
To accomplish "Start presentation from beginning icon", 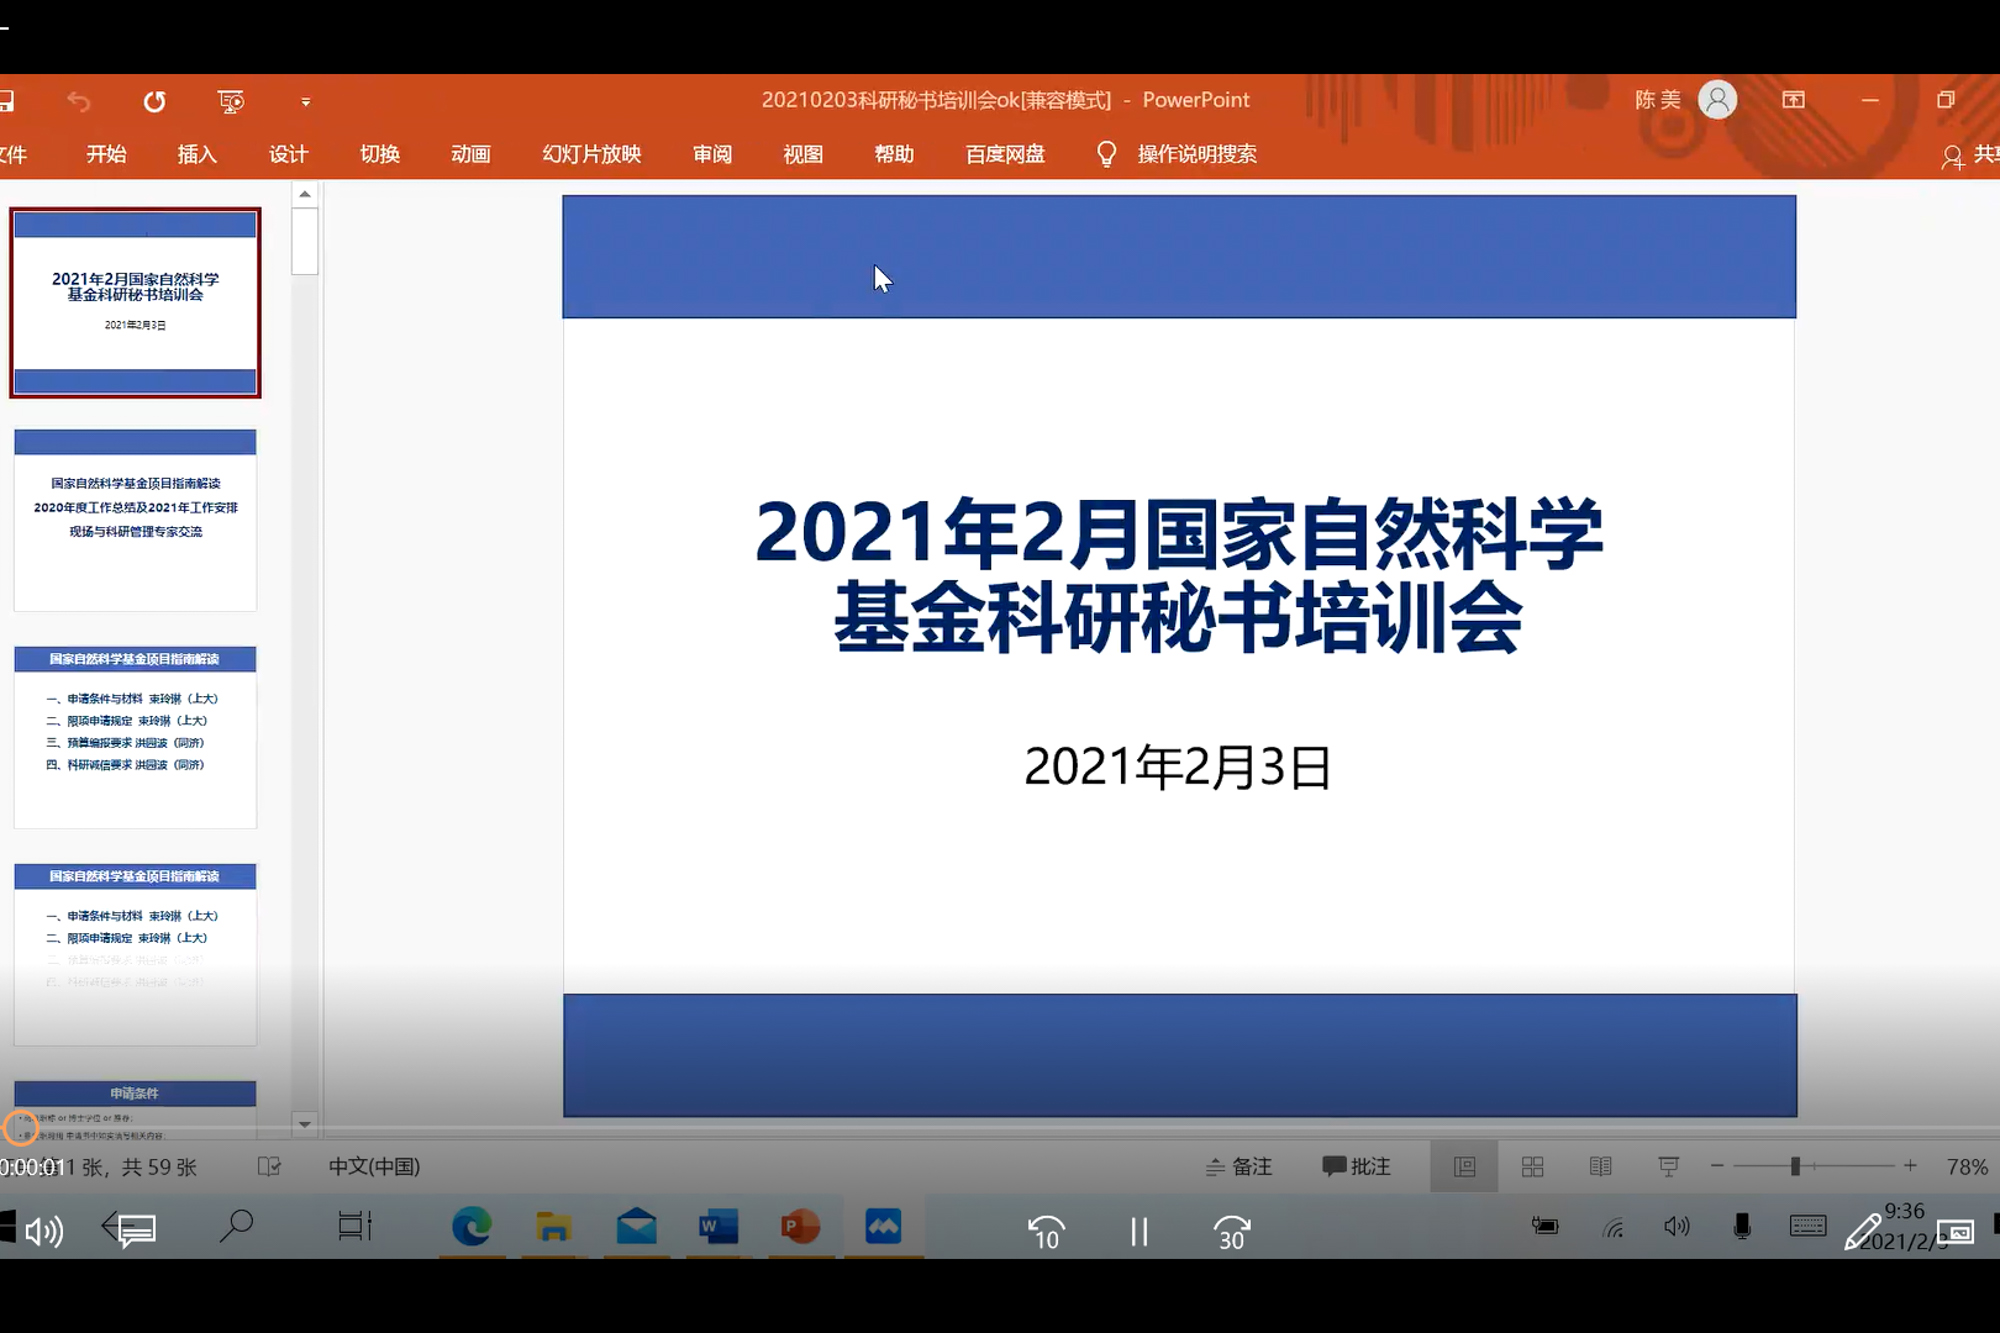I will coord(230,101).
